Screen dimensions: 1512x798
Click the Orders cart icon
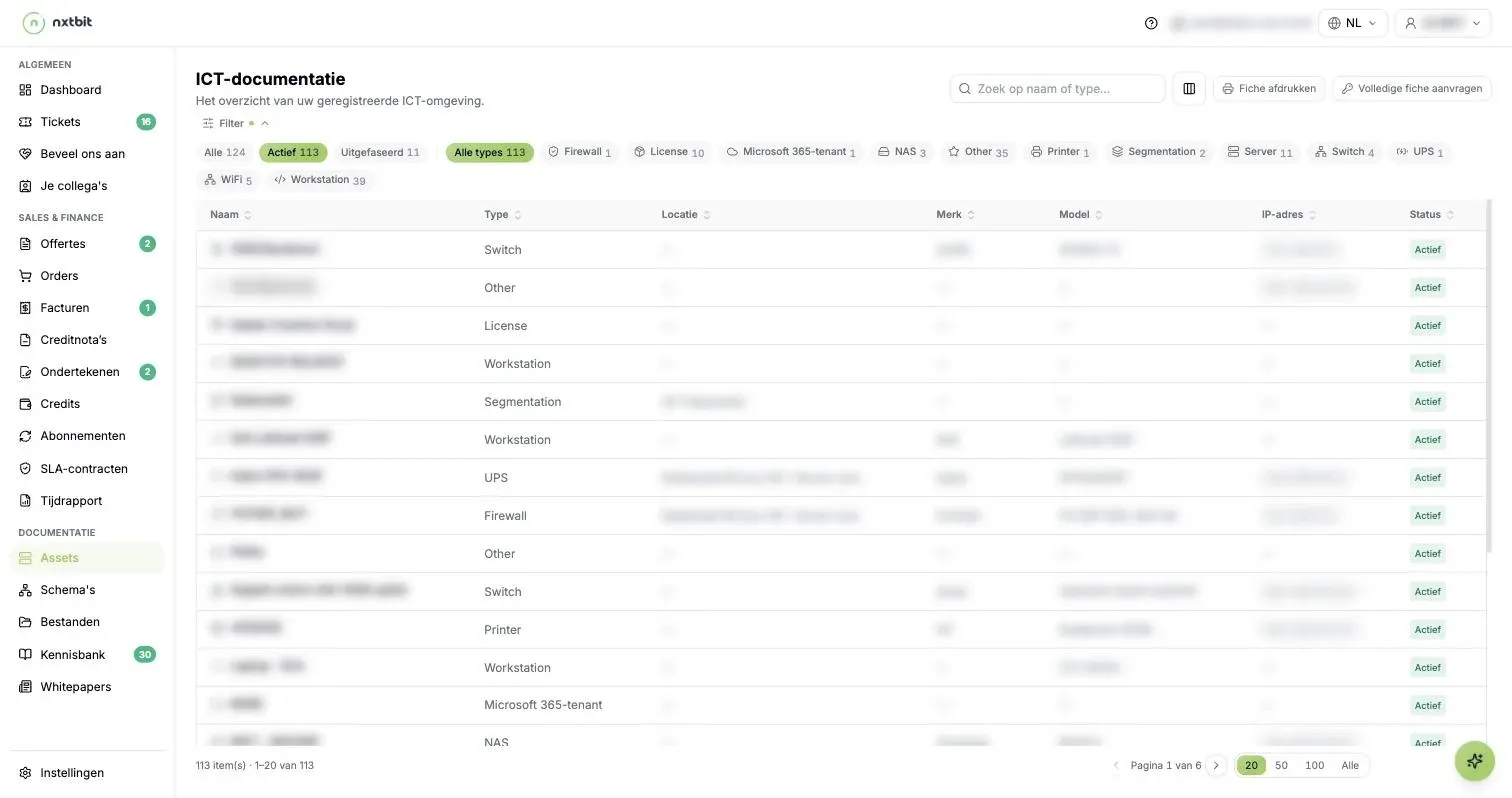(x=26, y=276)
